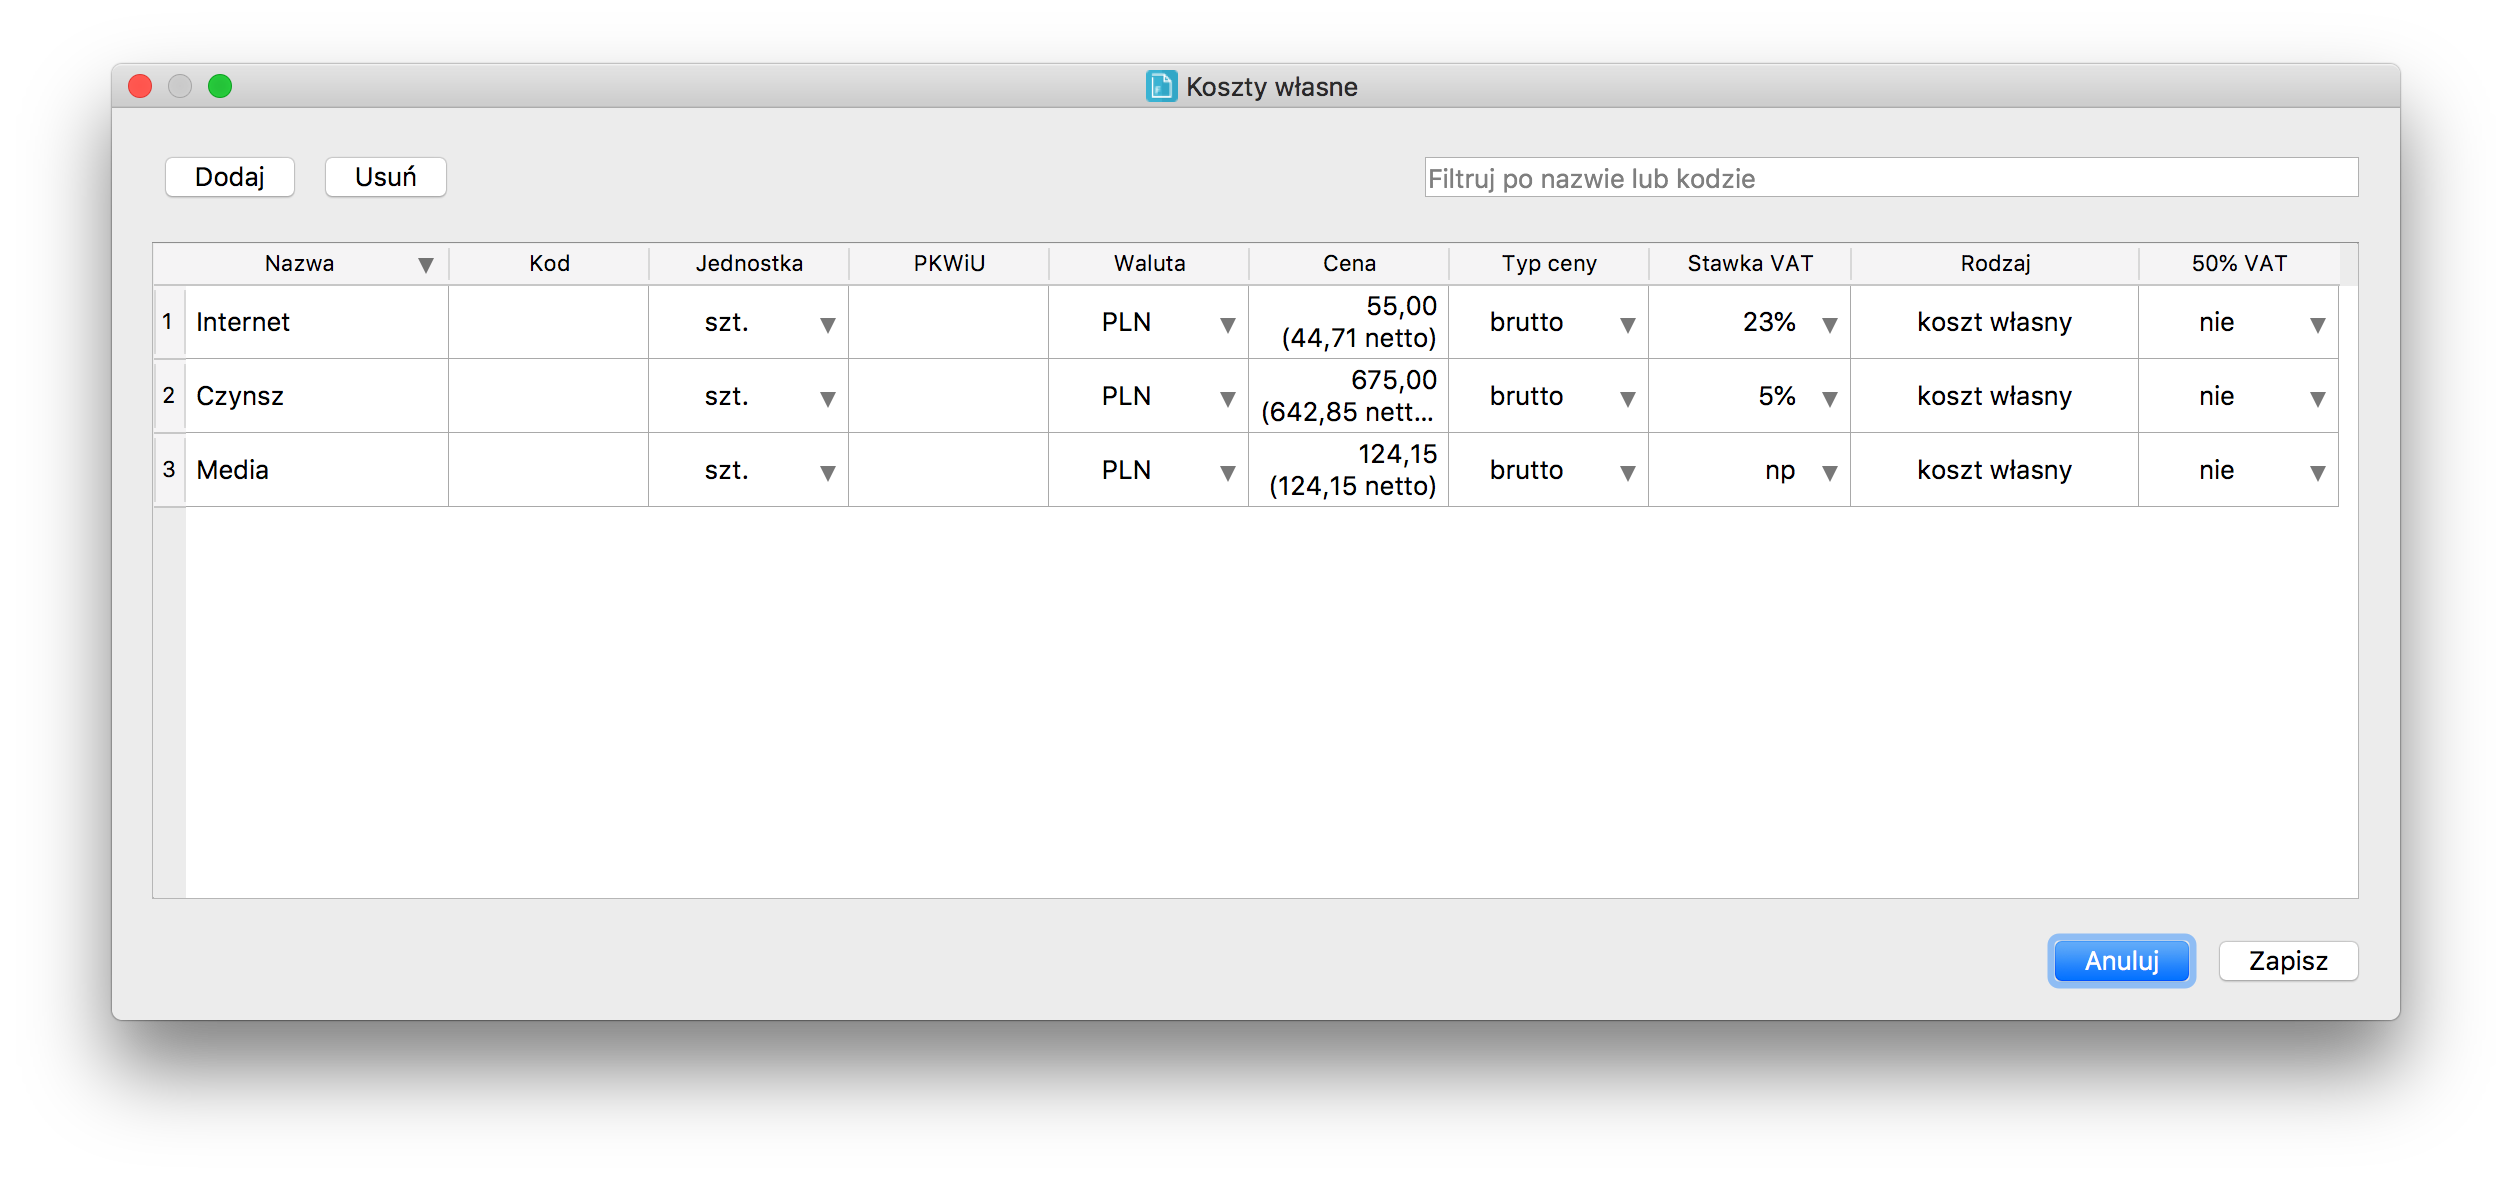Save with the Zapisz button
The height and width of the screenshot is (1180, 2512).
point(2288,961)
